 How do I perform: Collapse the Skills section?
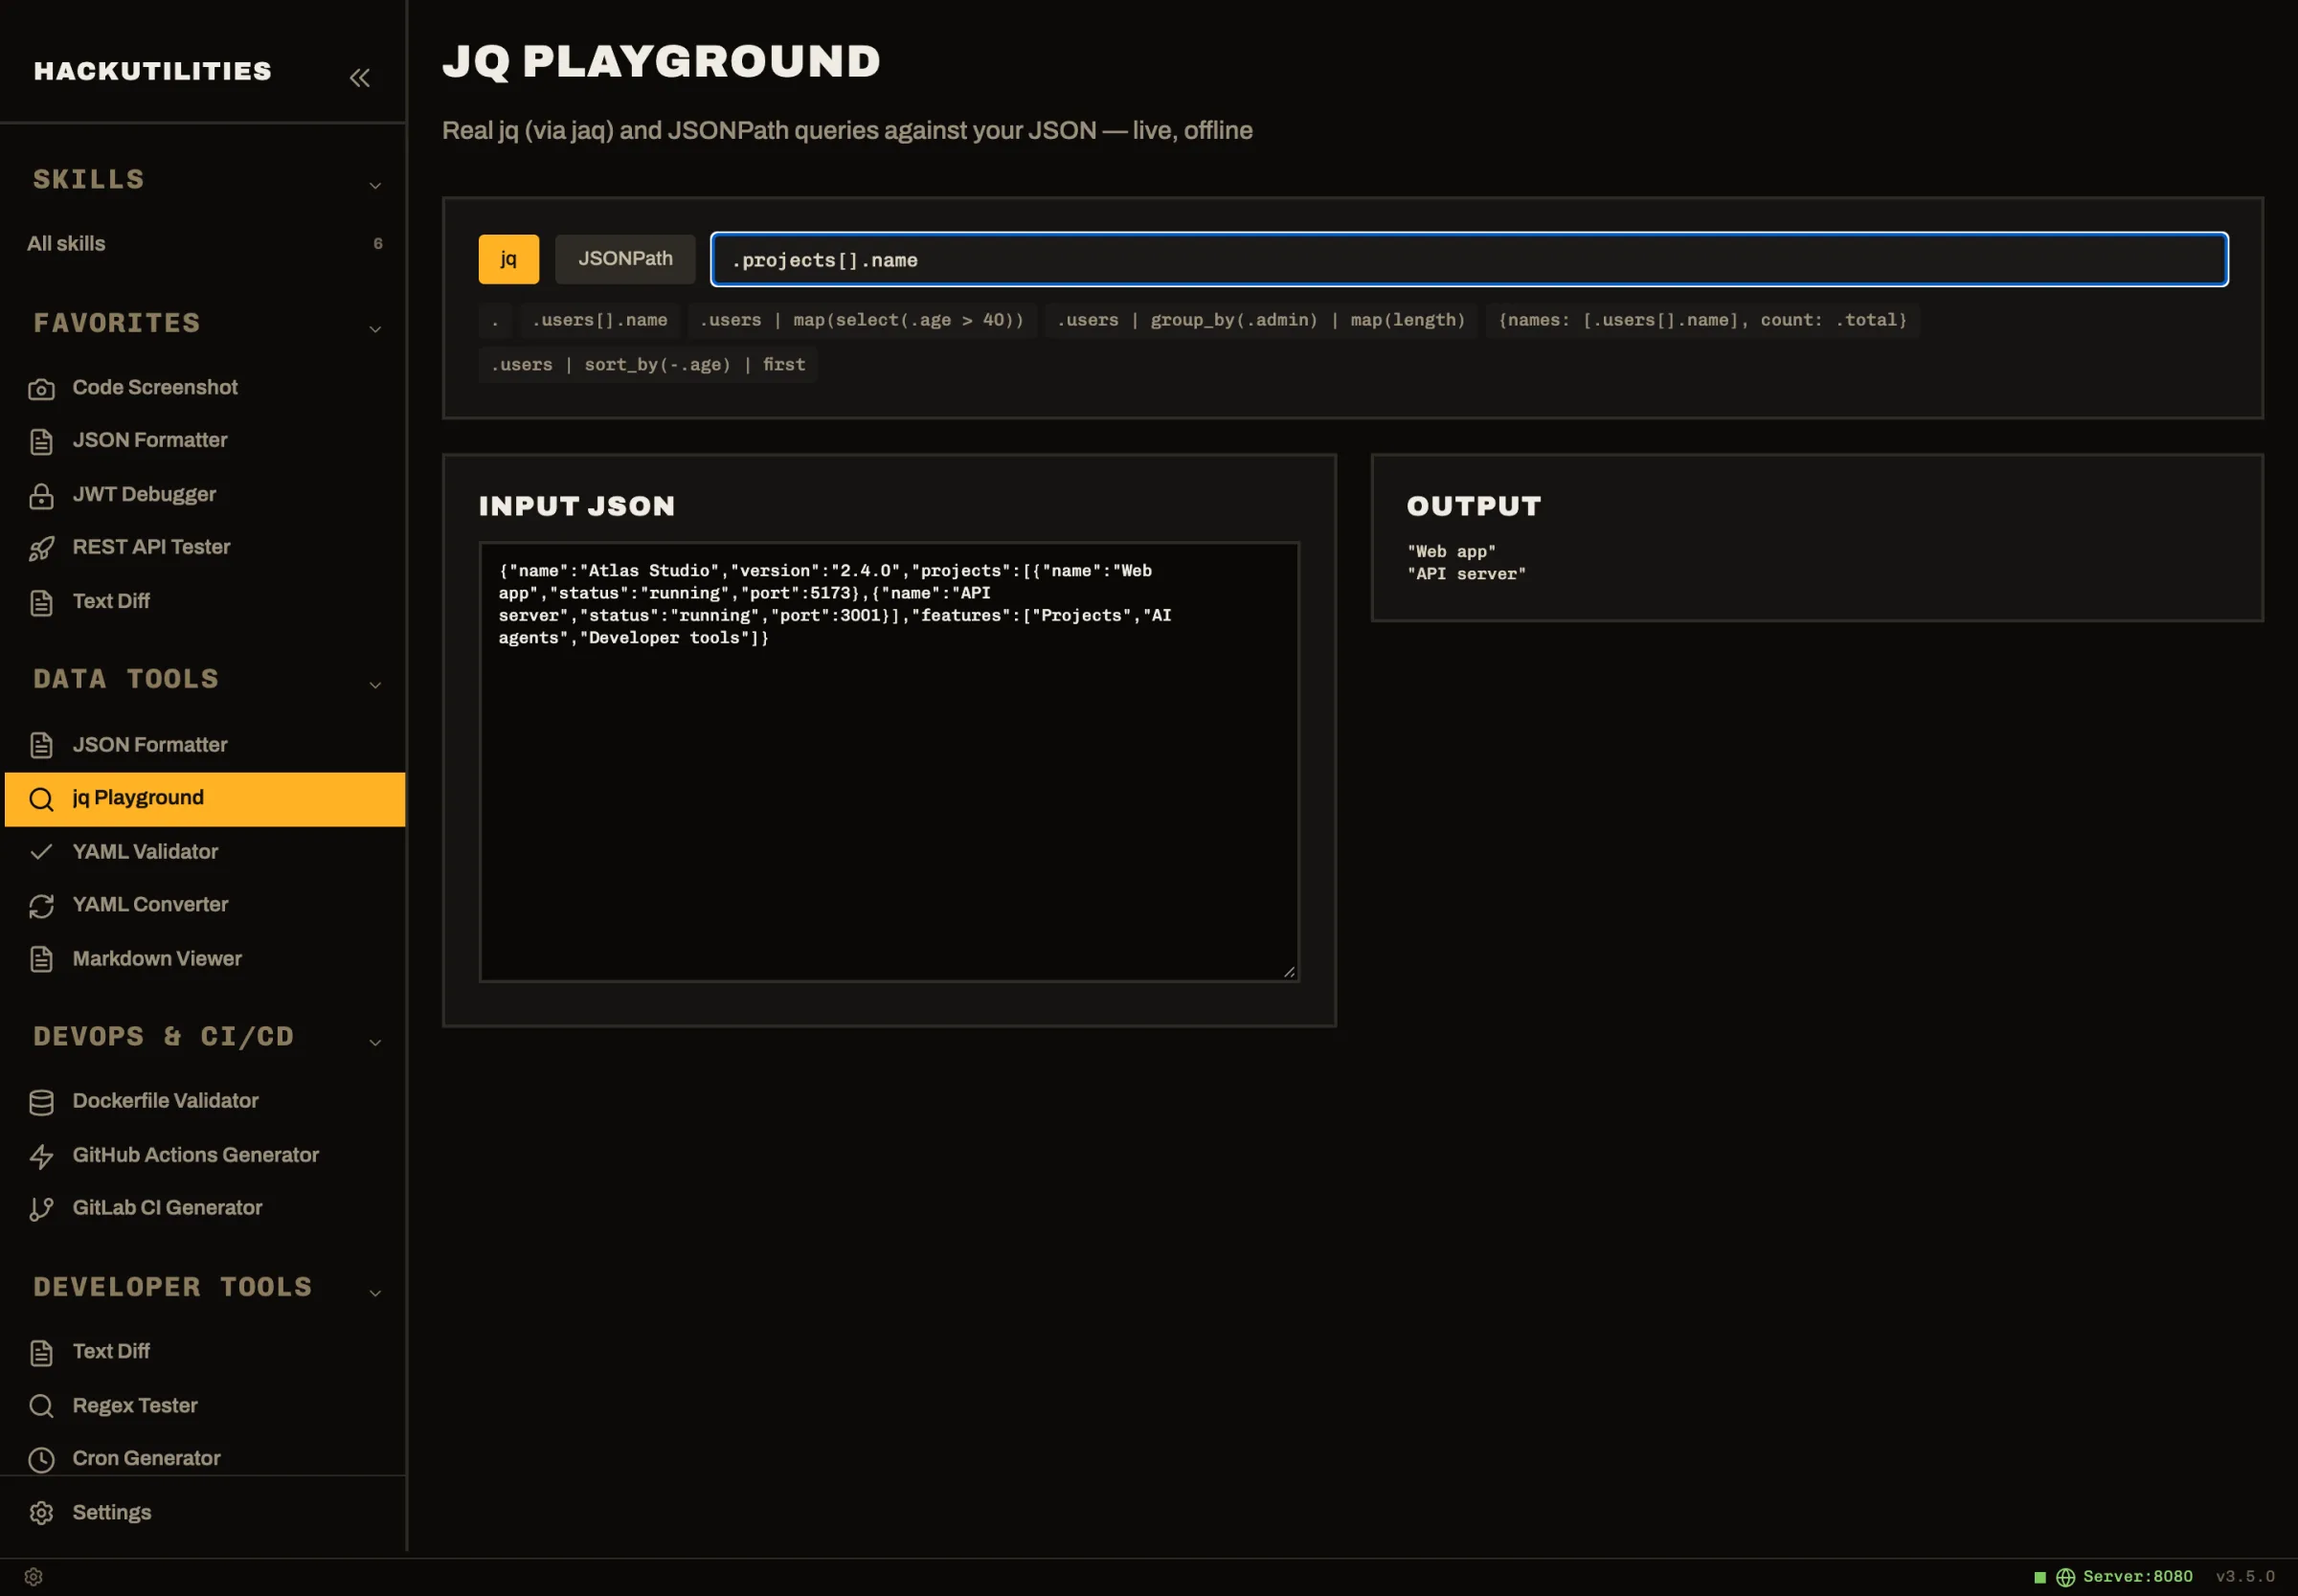(375, 185)
